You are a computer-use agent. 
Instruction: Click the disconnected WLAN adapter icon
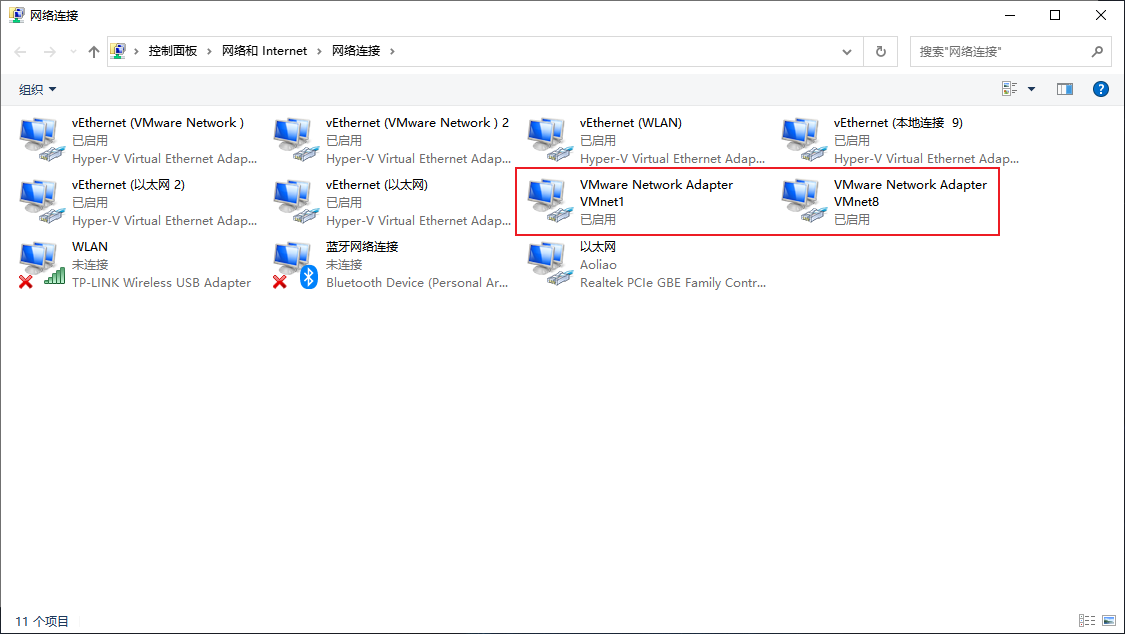(40, 264)
